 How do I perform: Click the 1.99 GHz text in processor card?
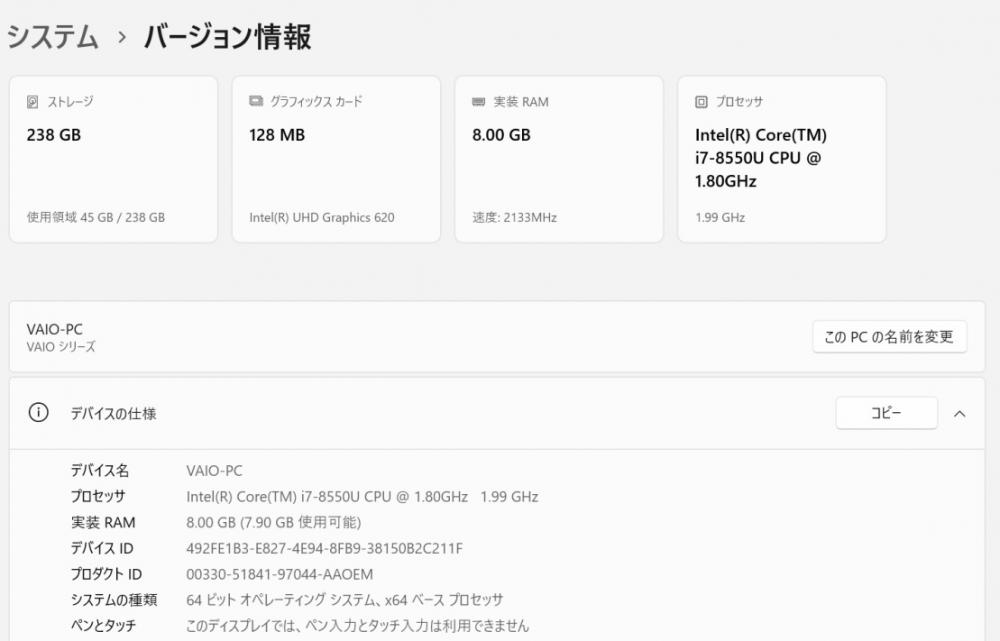click(720, 217)
